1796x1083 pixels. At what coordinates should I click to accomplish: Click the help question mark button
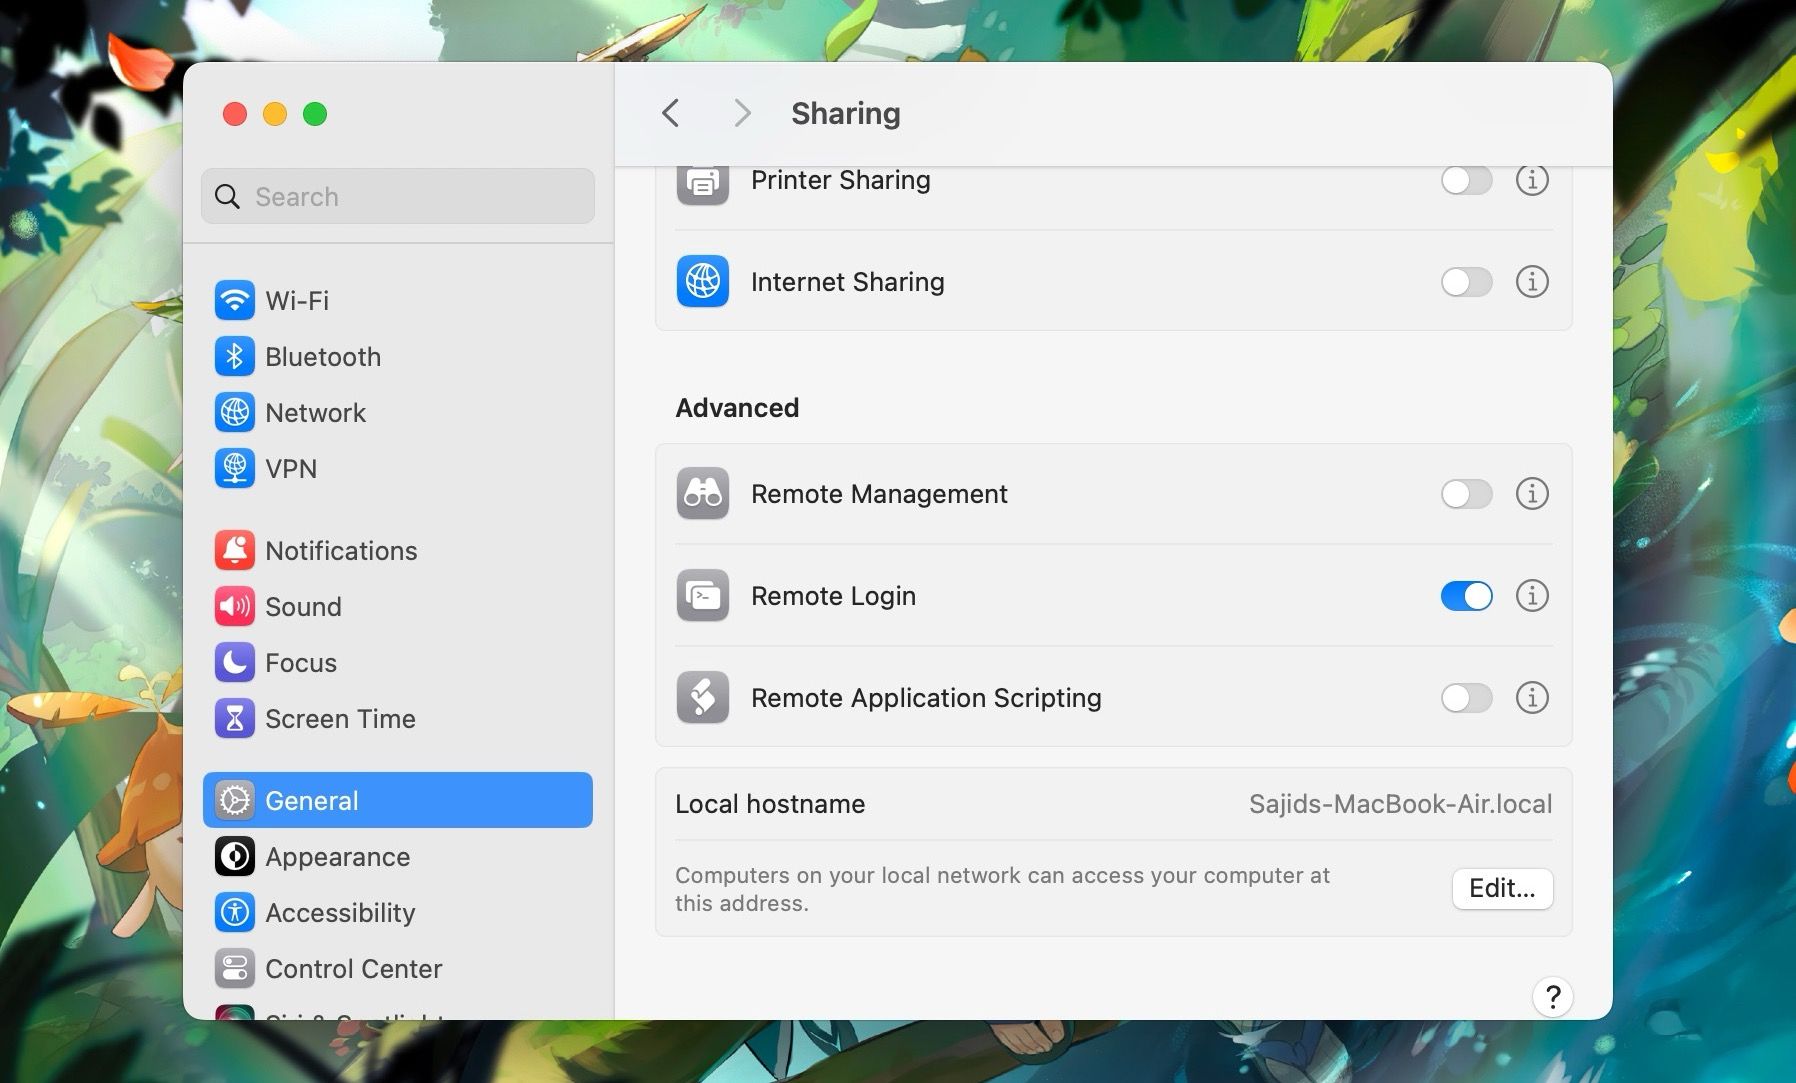[1552, 997]
